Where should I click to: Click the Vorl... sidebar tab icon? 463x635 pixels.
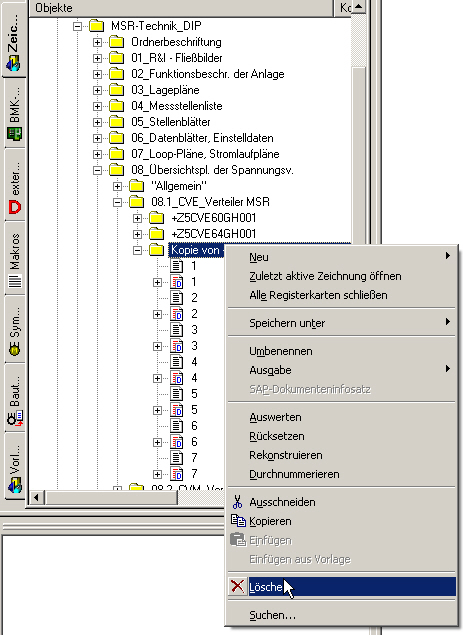[15, 485]
